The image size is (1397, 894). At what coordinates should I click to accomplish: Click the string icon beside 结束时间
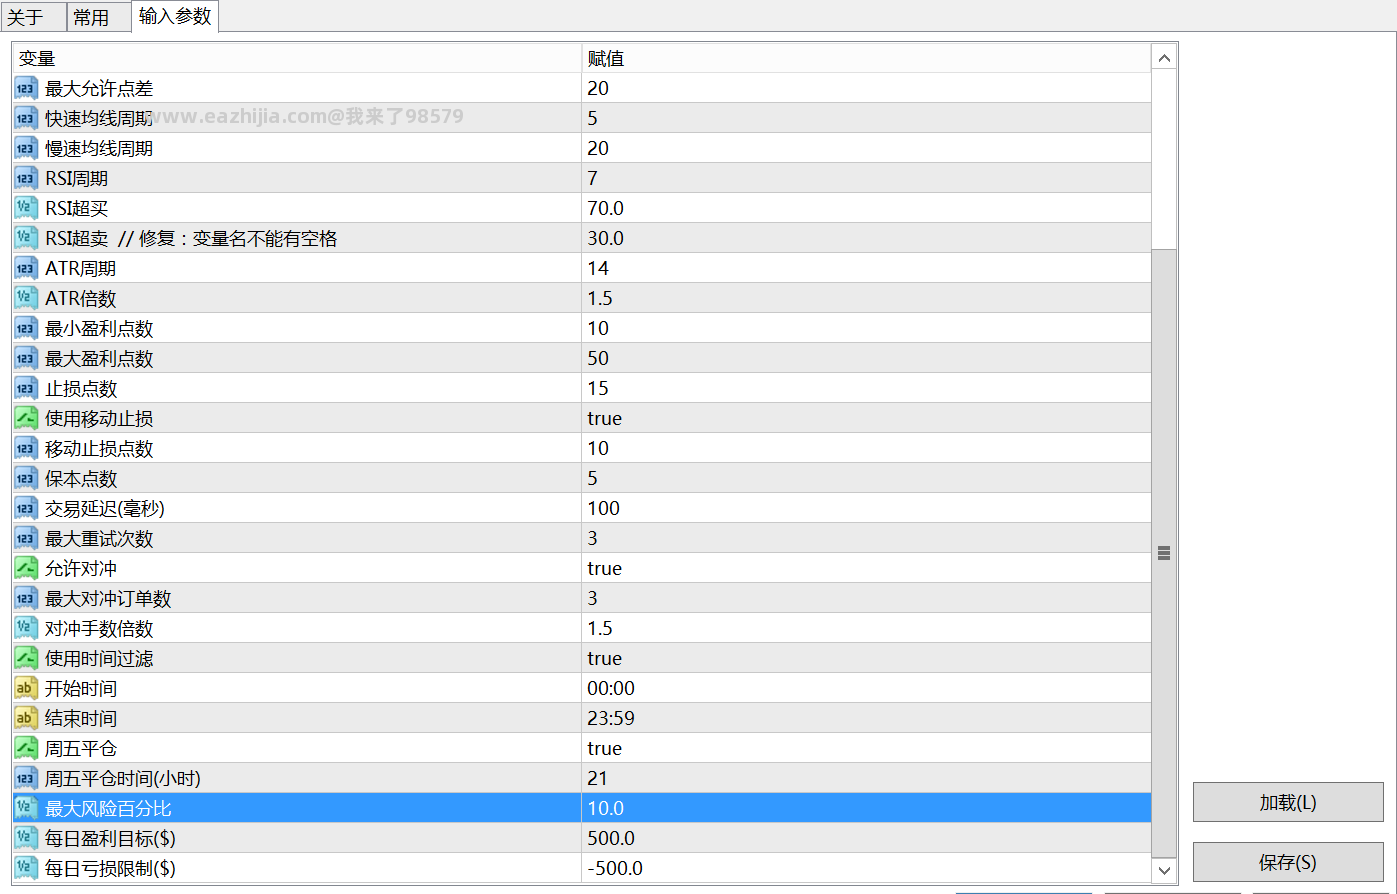[26, 718]
